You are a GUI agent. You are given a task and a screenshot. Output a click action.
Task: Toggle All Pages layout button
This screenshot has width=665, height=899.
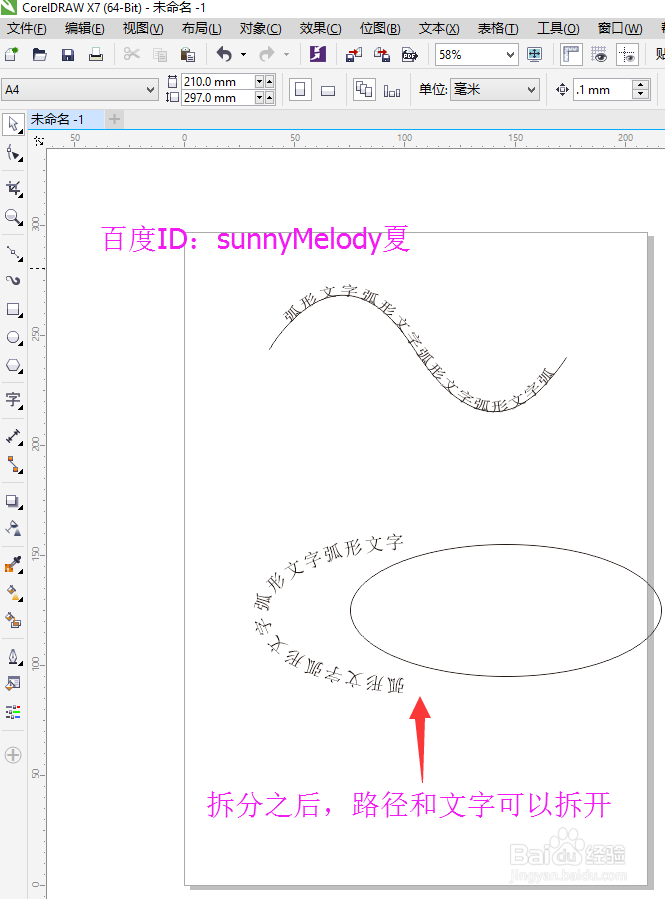click(x=364, y=90)
